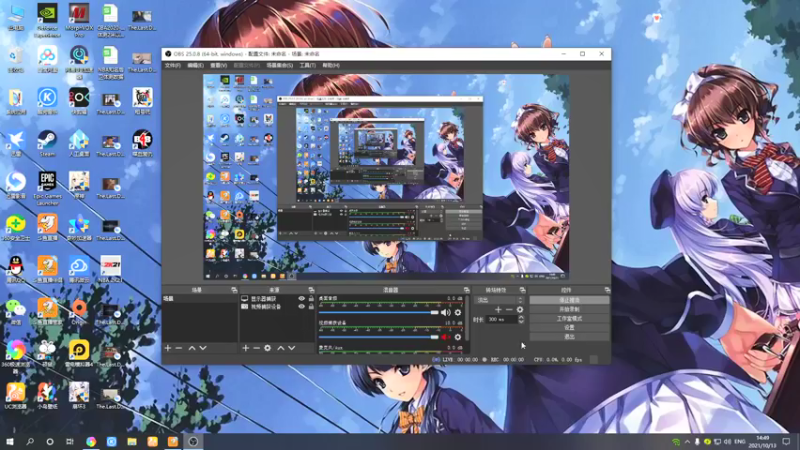Click the studio mode button in controls

point(569,318)
